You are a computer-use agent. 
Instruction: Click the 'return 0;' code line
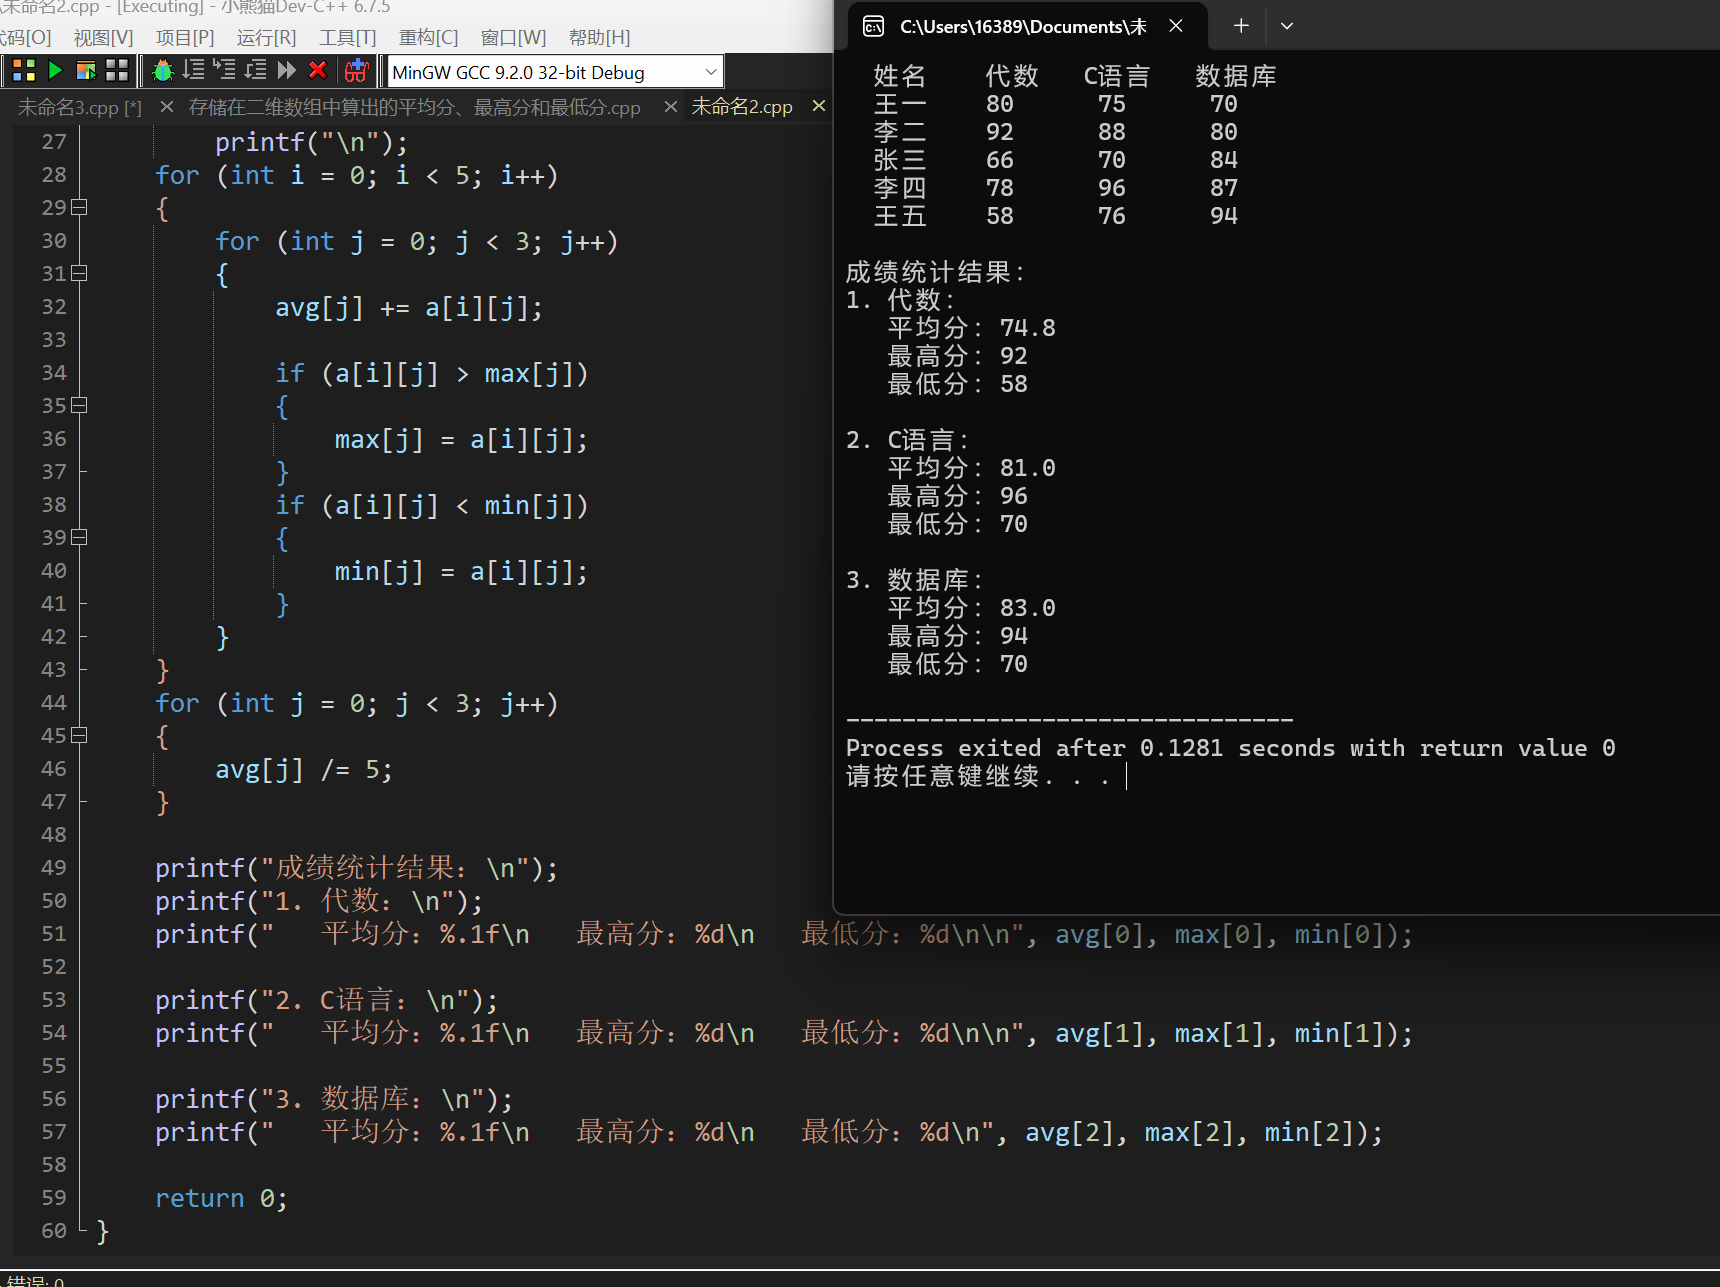pos(221,1198)
